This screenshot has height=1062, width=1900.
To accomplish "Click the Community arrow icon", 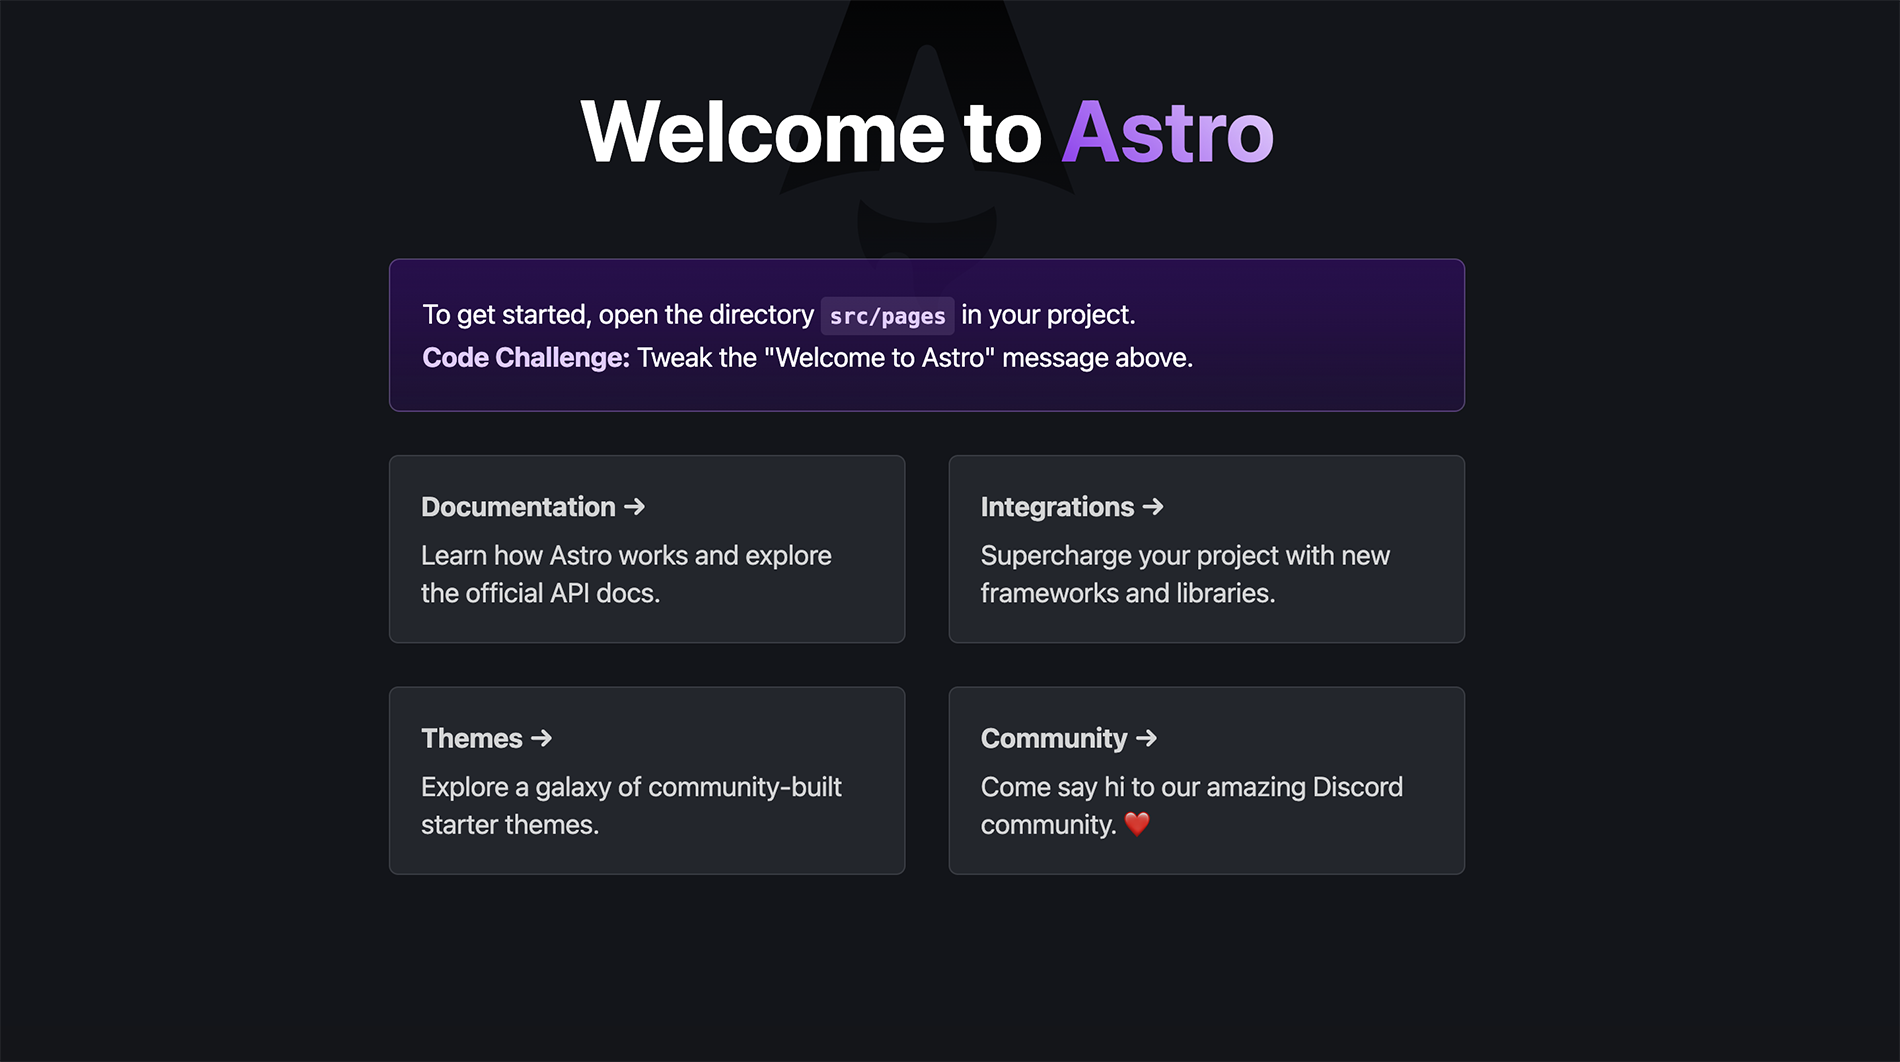I will click(x=1147, y=738).
